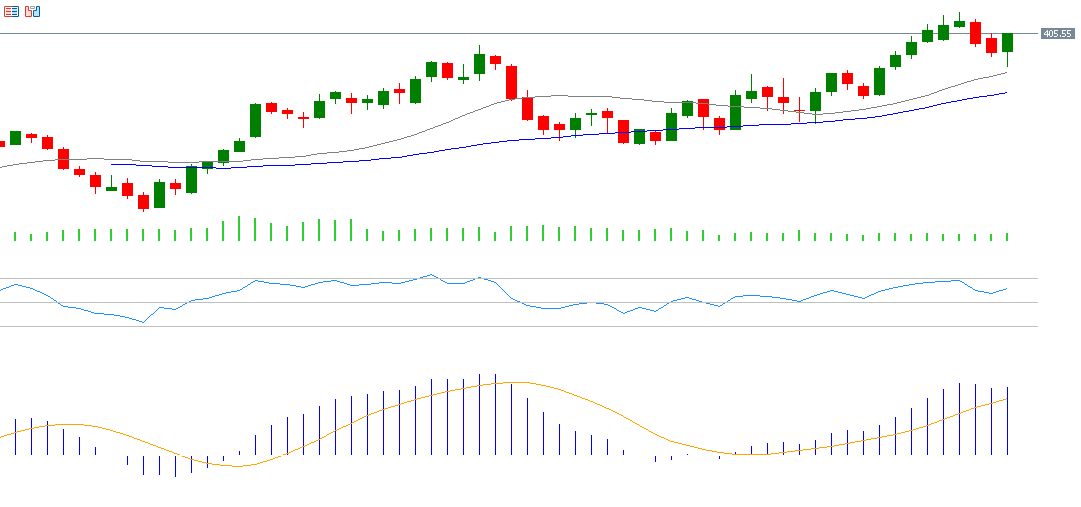Image resolution: width=1081 pixels, height=507 pixels.
Task: Click the last MACD histogram bar on right
Action: tap(1007, 421)
